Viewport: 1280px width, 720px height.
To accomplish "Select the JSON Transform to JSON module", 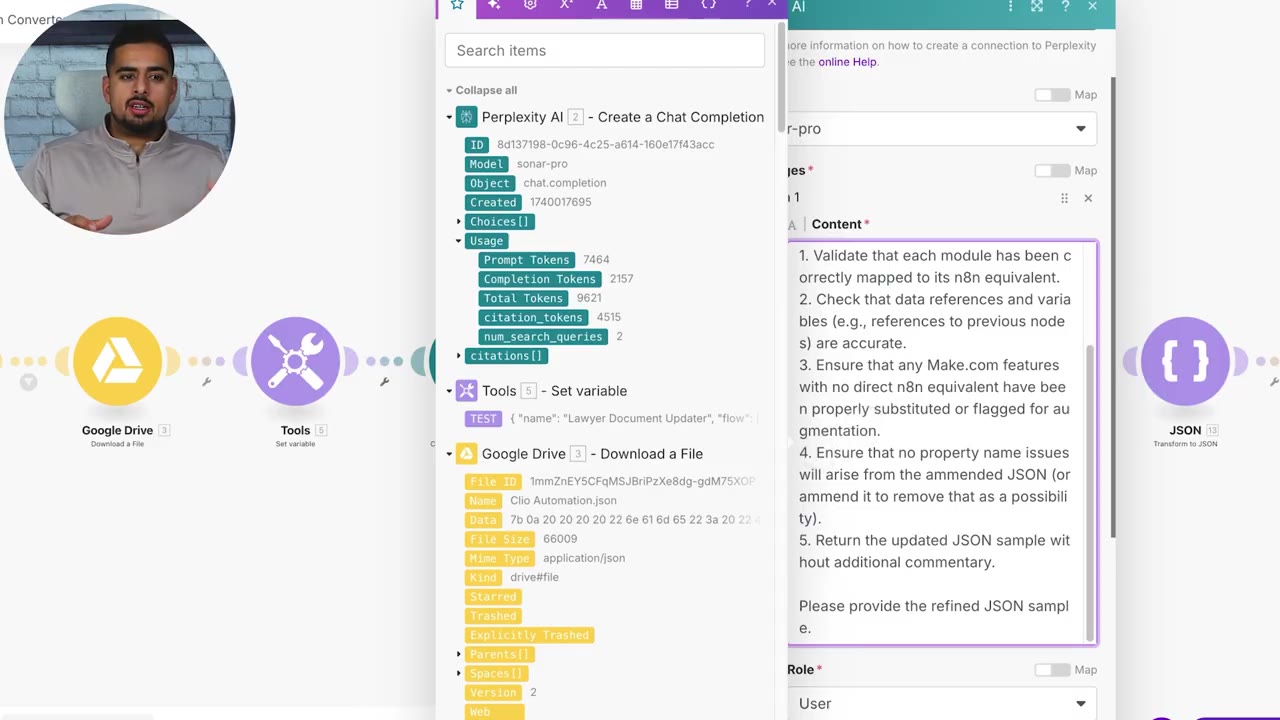I will 1185,361.
